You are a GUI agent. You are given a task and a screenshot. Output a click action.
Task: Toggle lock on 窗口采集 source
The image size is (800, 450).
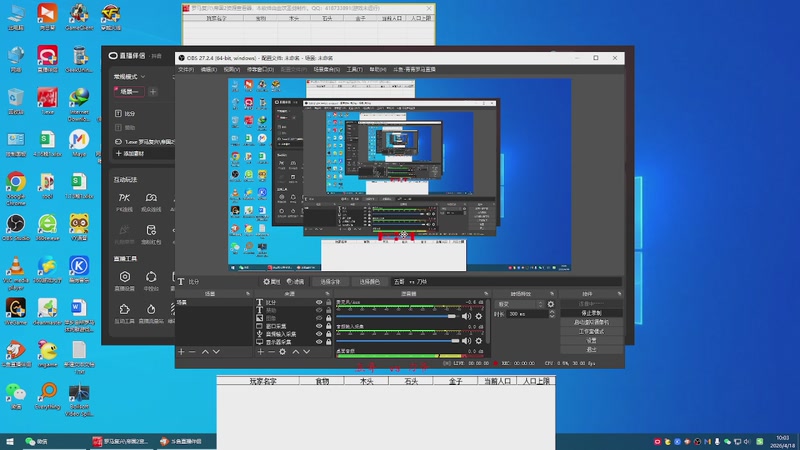pyautogui.click(x=329, y=326)
